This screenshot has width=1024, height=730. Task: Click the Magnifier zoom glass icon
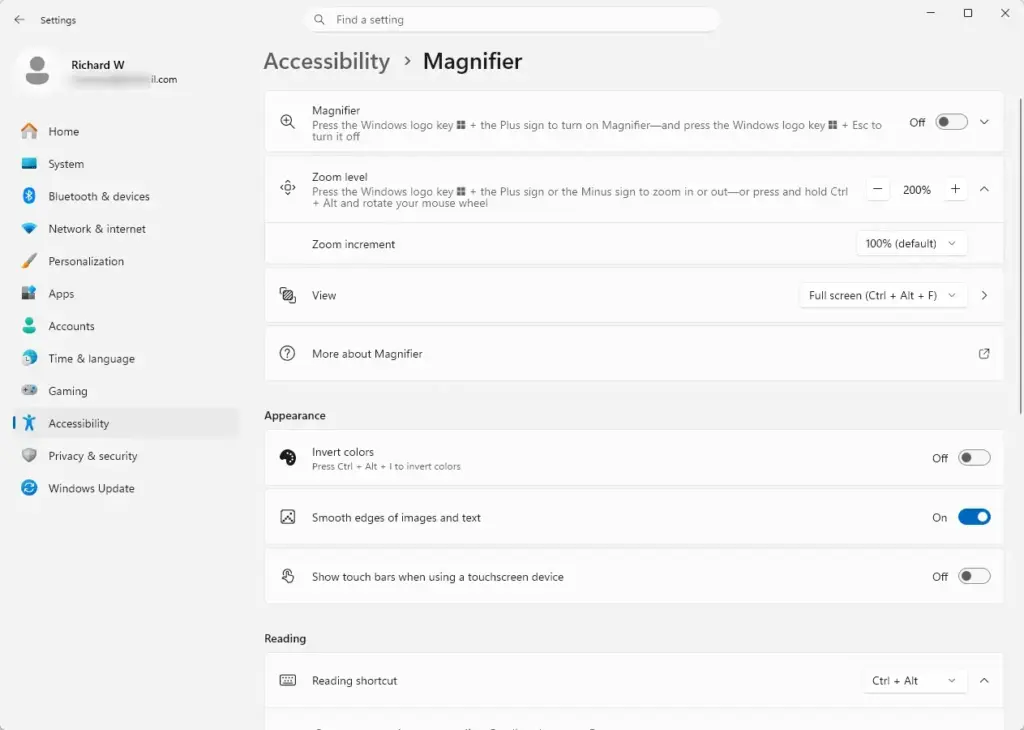pos(287,121)
